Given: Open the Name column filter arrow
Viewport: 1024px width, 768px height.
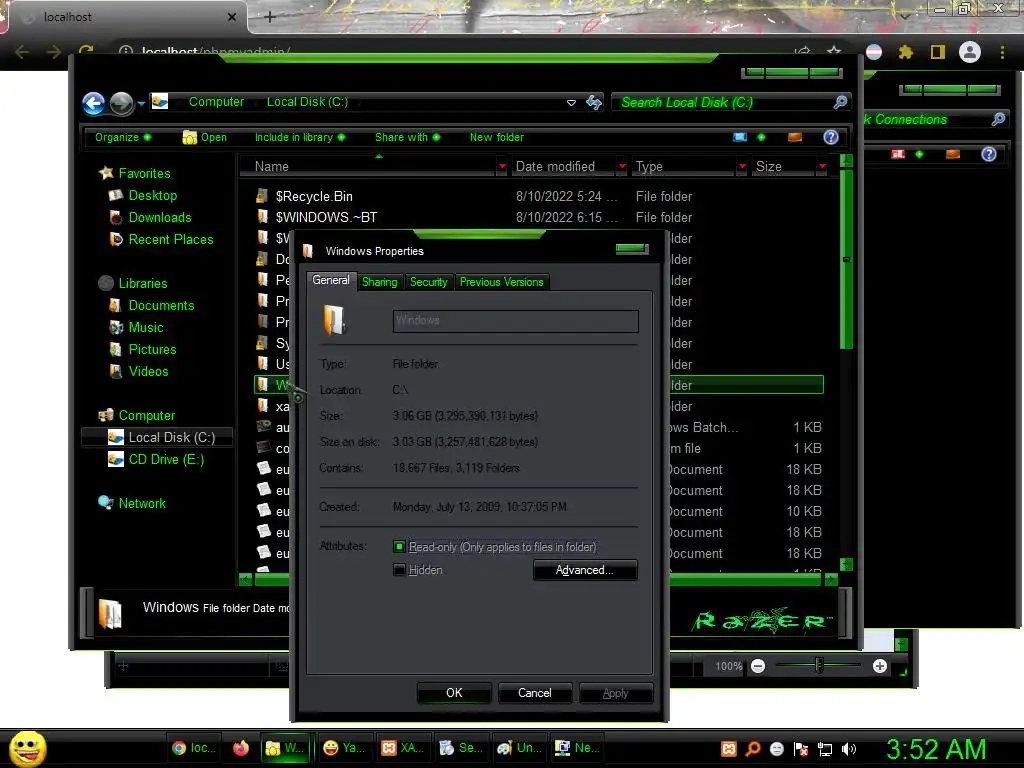Looking at the screenshot, I should pyautogui.click(x=502, y=167).
